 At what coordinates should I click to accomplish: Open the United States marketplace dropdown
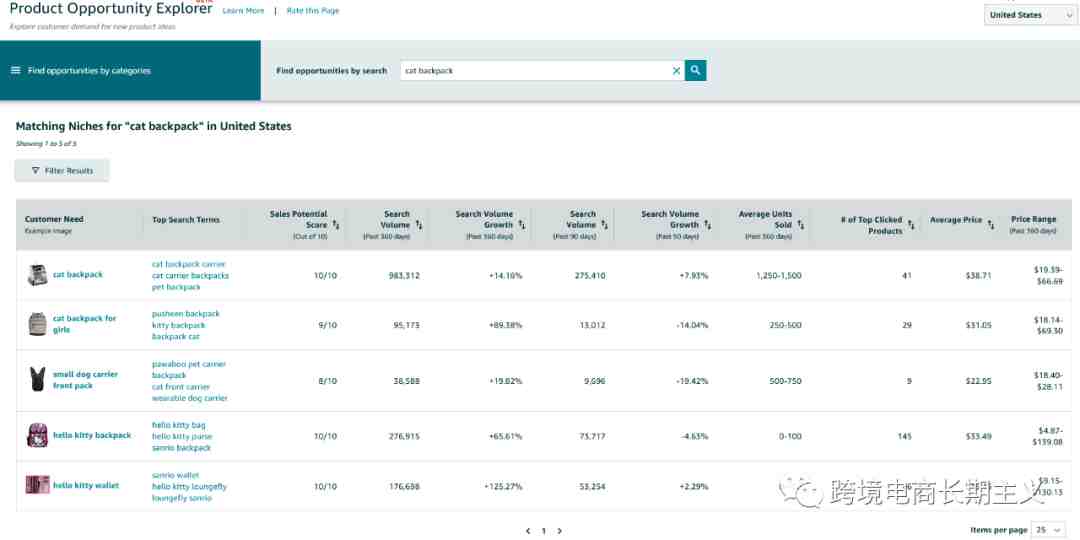pyautogui.click(x=1029, y=15)
